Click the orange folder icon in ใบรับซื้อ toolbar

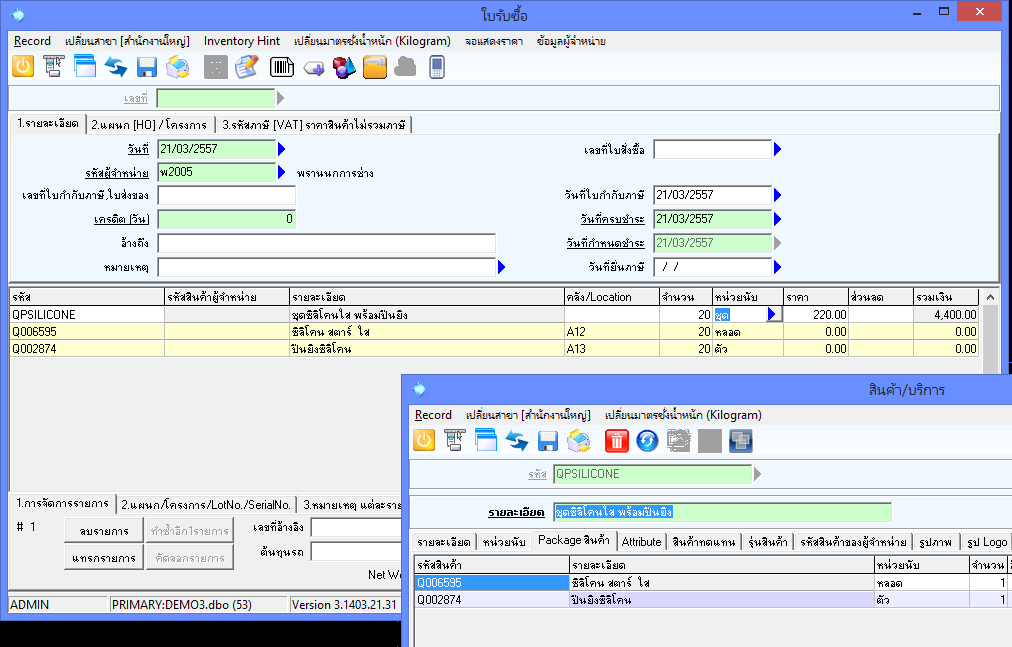point(374,67)
